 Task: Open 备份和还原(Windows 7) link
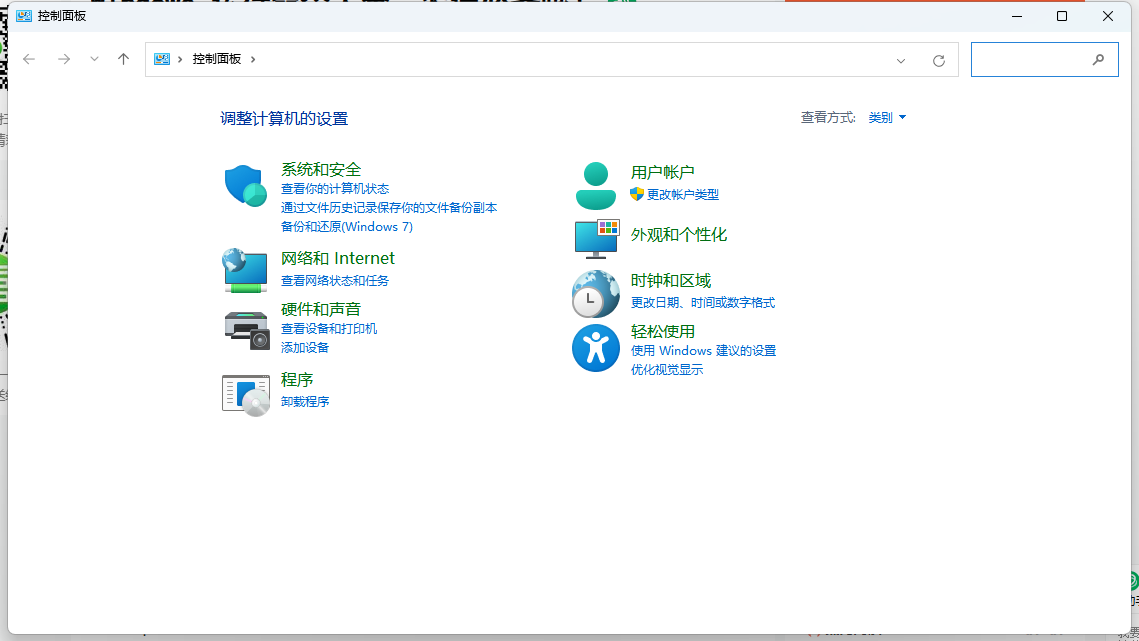coord(346,227)
